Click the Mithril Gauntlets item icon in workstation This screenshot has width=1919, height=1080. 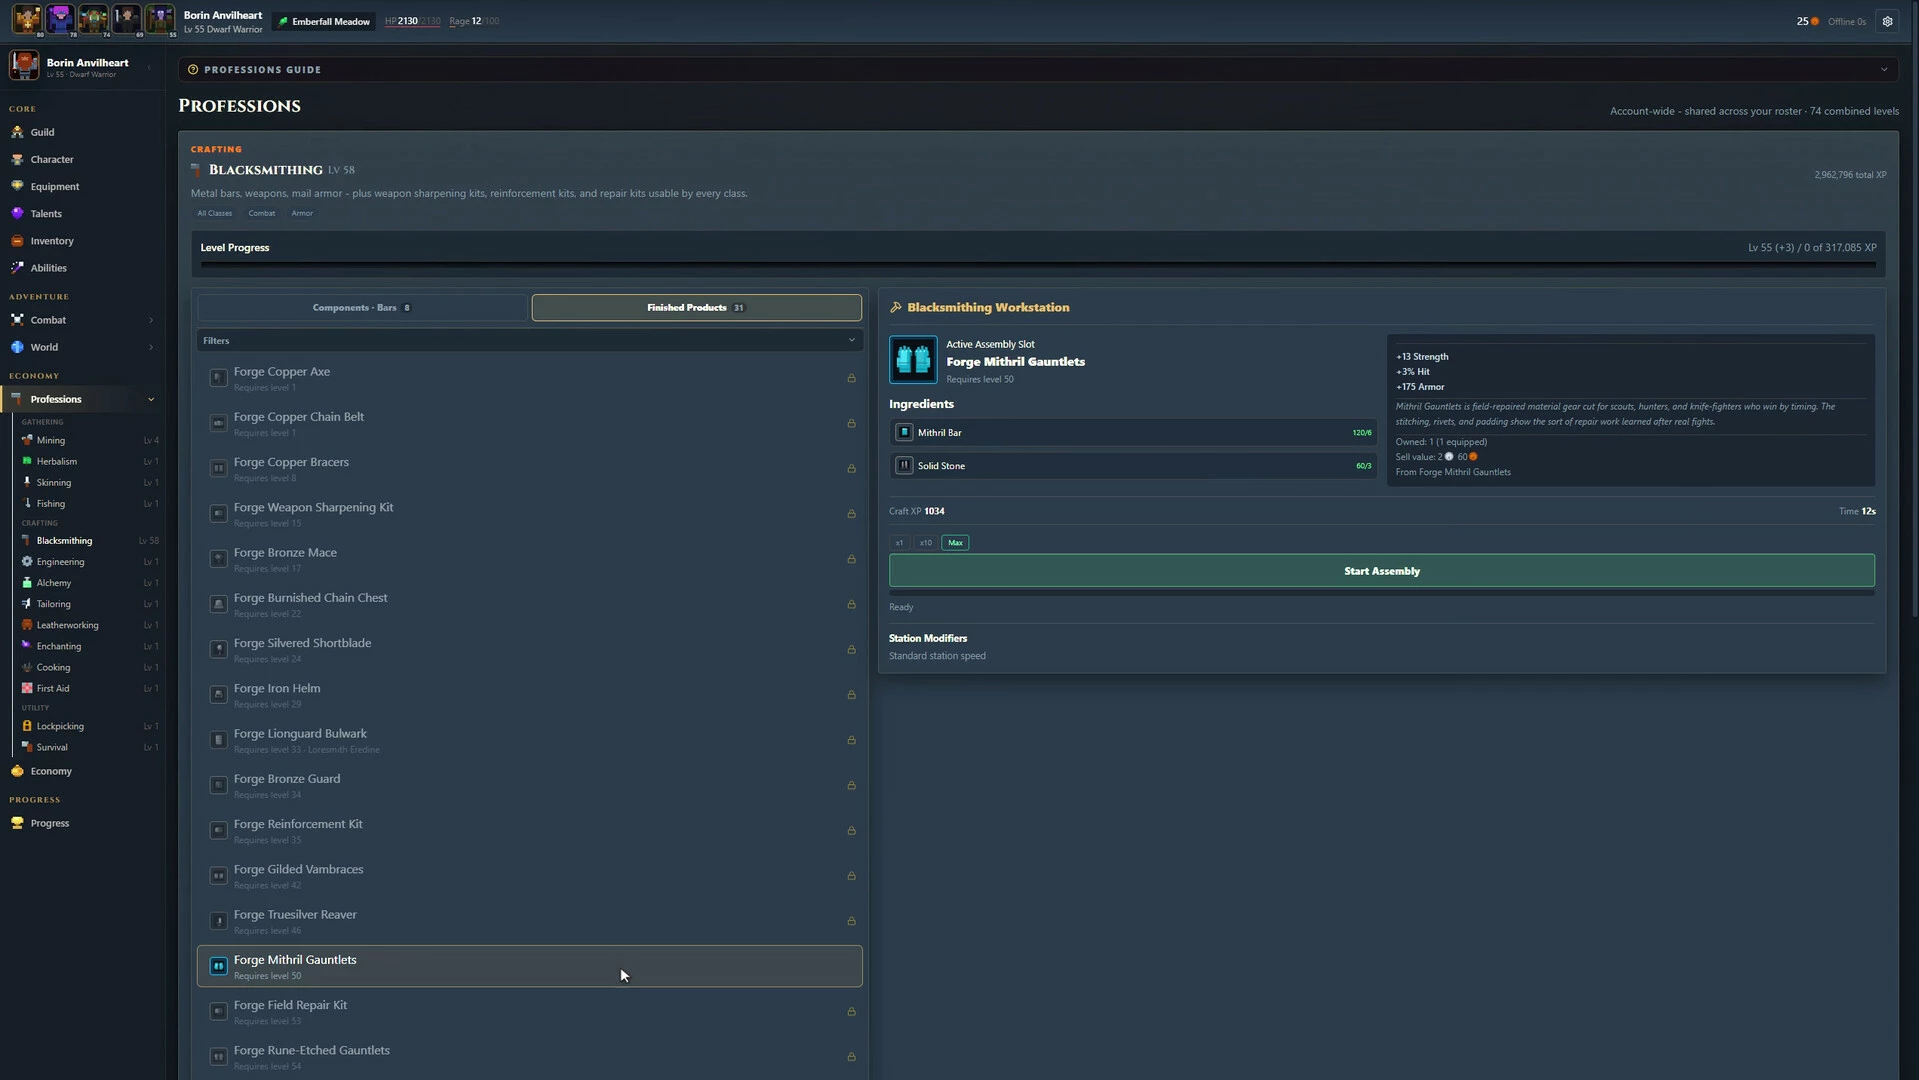click(913, 360)
